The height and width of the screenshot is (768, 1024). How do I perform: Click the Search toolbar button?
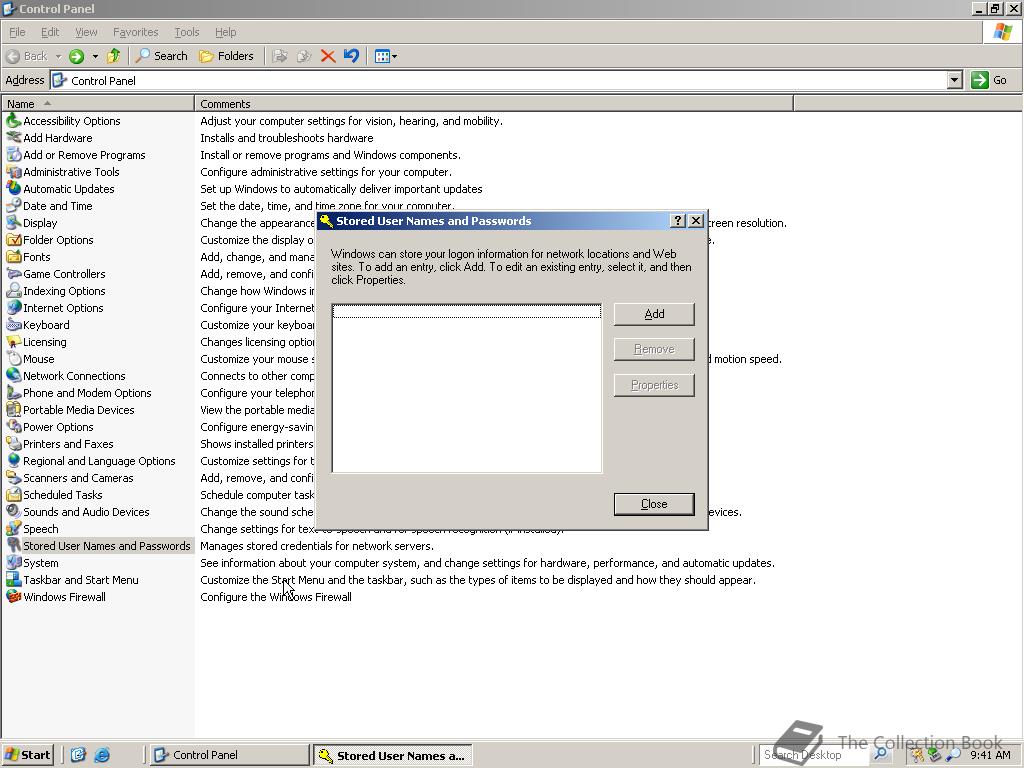click(x=161, y=56)
